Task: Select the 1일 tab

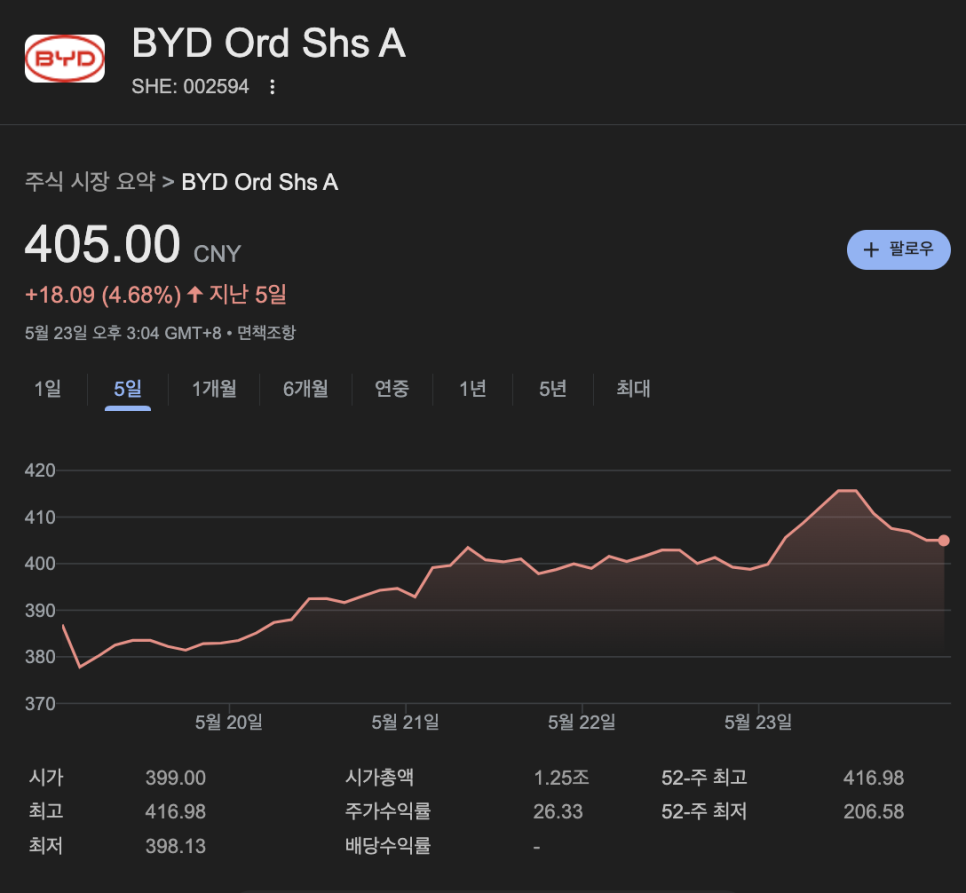Action: point(47,389)
